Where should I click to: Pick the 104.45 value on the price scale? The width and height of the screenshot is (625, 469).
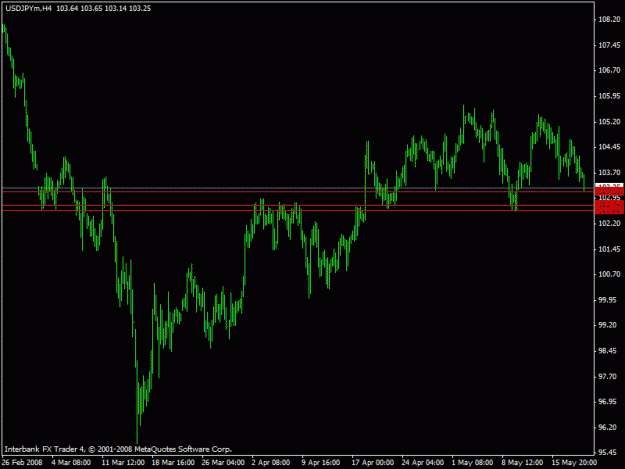coord(609,147)
